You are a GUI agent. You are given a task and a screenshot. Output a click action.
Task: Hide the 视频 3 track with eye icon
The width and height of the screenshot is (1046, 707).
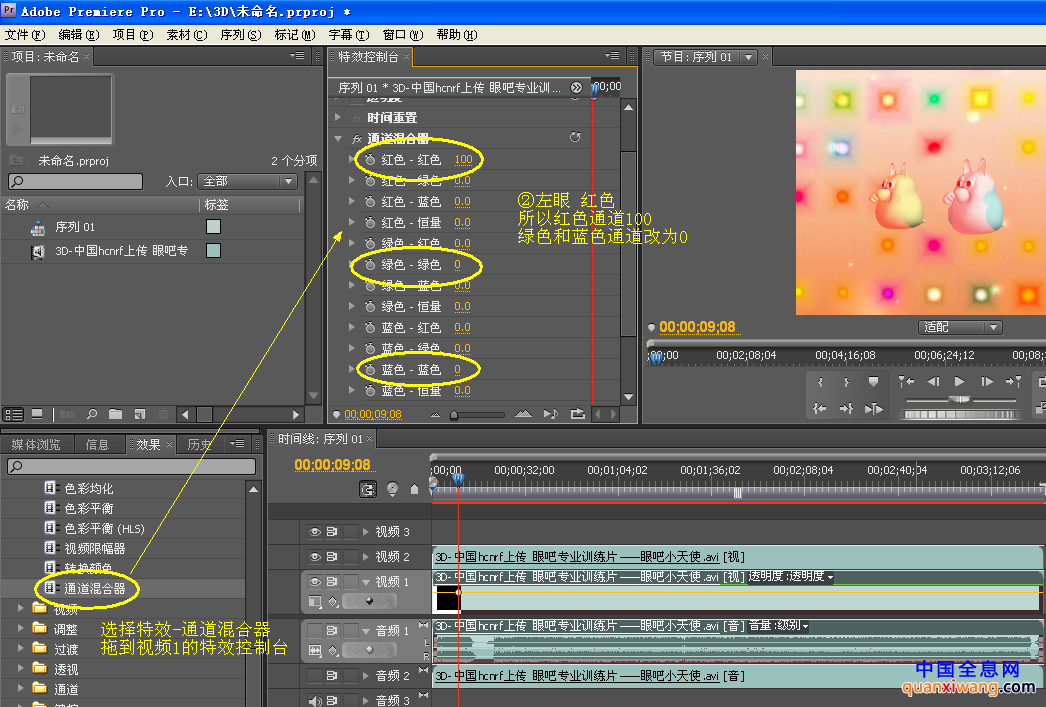(x=315, y=532)
